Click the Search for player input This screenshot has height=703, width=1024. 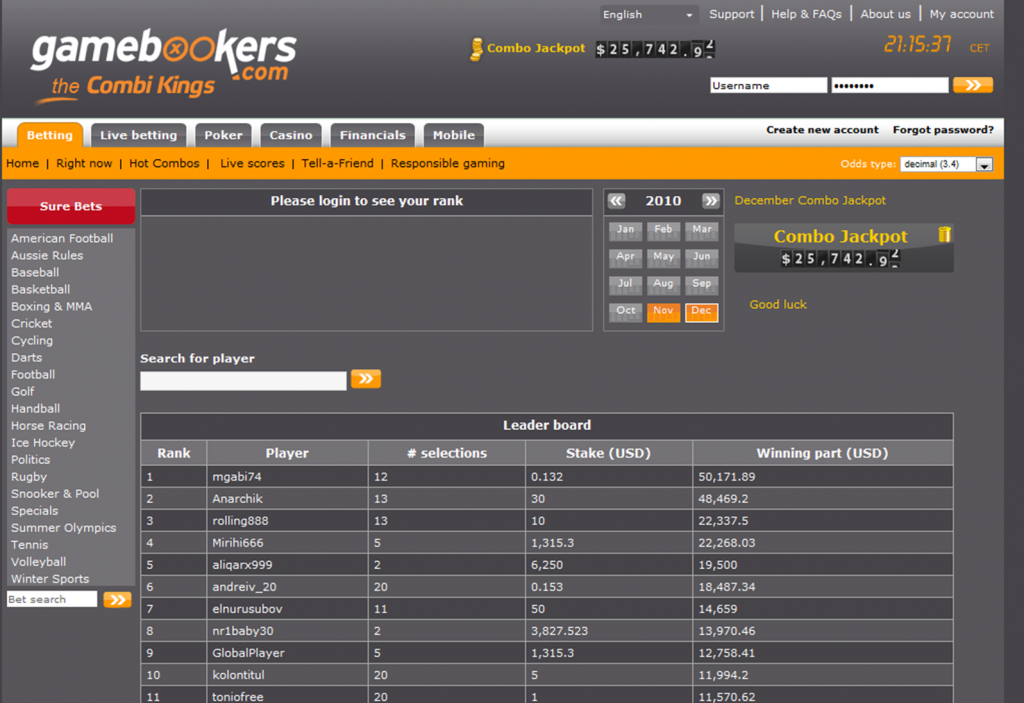[x=243, y=381]
